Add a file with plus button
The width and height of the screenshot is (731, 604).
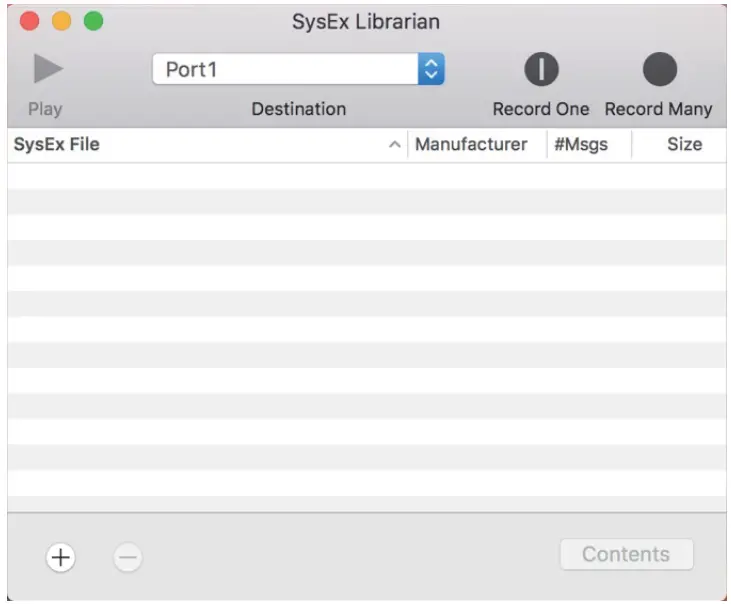pyautogui.click(x=61, y=557)
